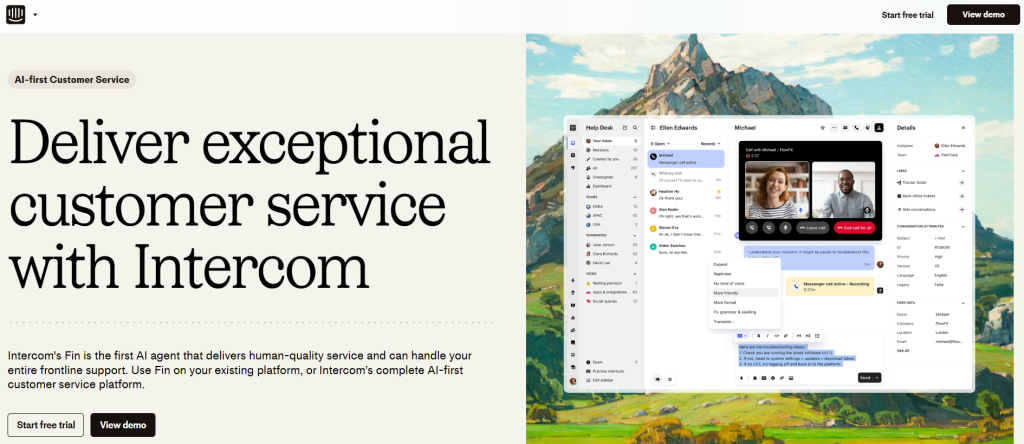Choose Expand from the AI menu

[745, 264]
